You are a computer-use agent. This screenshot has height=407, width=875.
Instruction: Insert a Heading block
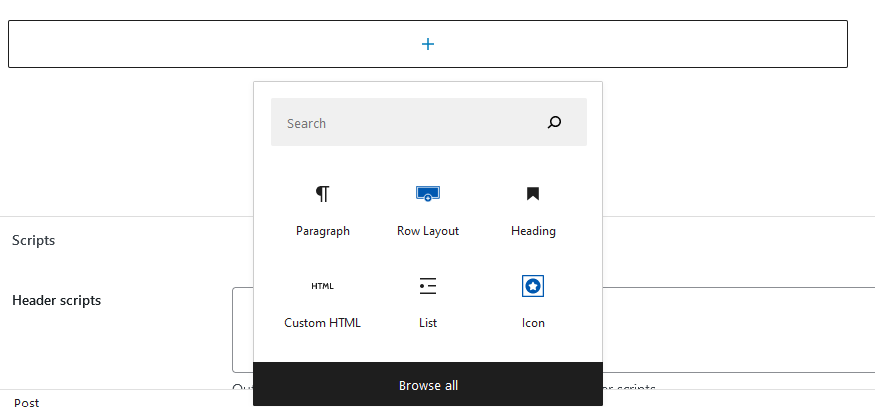pos(533,211)
